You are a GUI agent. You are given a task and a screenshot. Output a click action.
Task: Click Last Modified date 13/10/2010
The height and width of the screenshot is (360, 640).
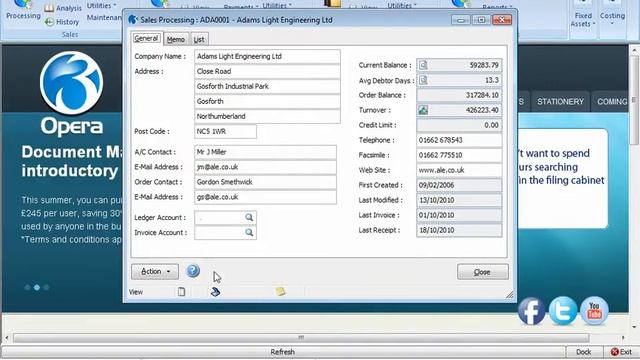[459, 200]
